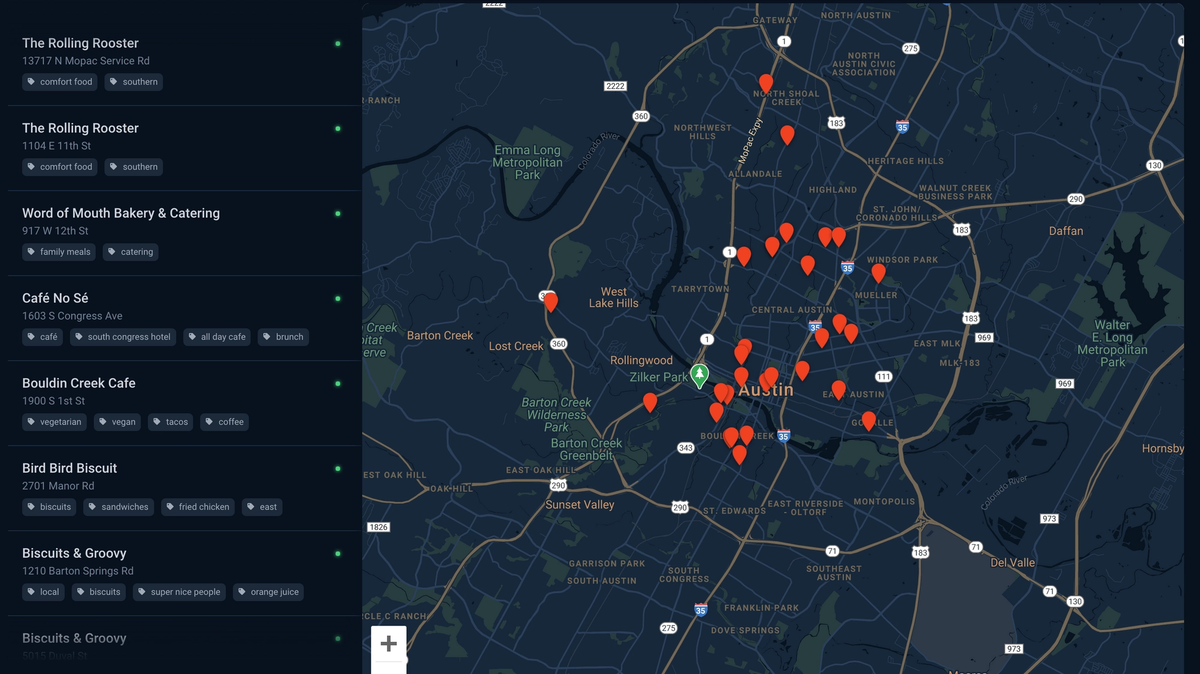Select the catering tag
The image size is (1200, 674).
click(x=131, y=252)
